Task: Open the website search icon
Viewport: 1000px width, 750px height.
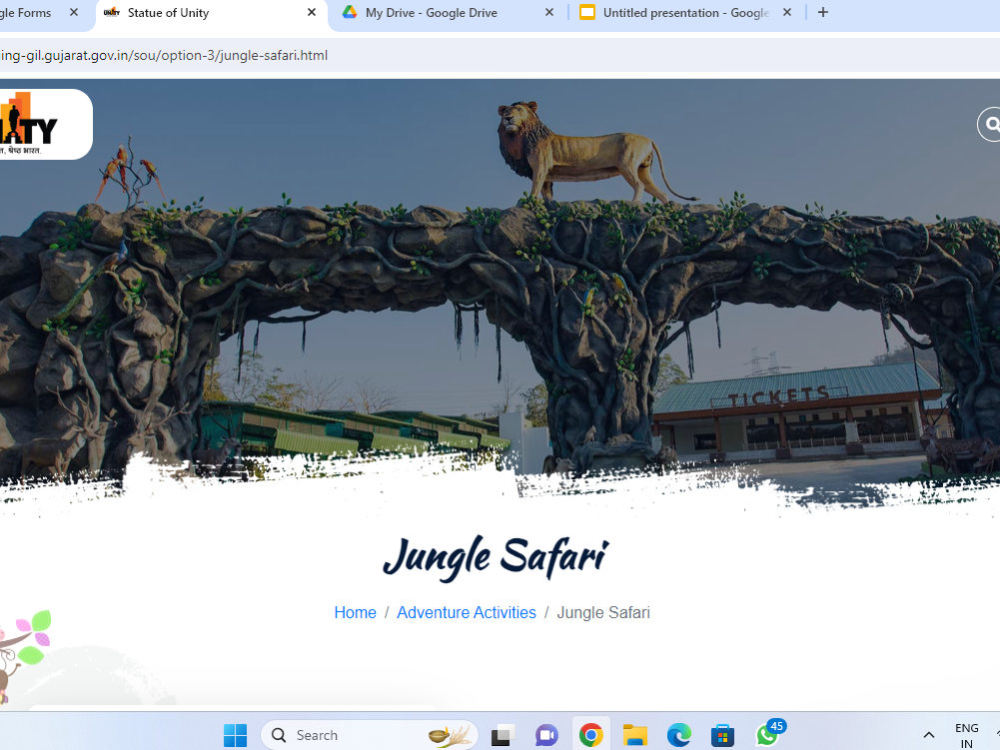Action: pyautogui.click(x=990, y=124)
